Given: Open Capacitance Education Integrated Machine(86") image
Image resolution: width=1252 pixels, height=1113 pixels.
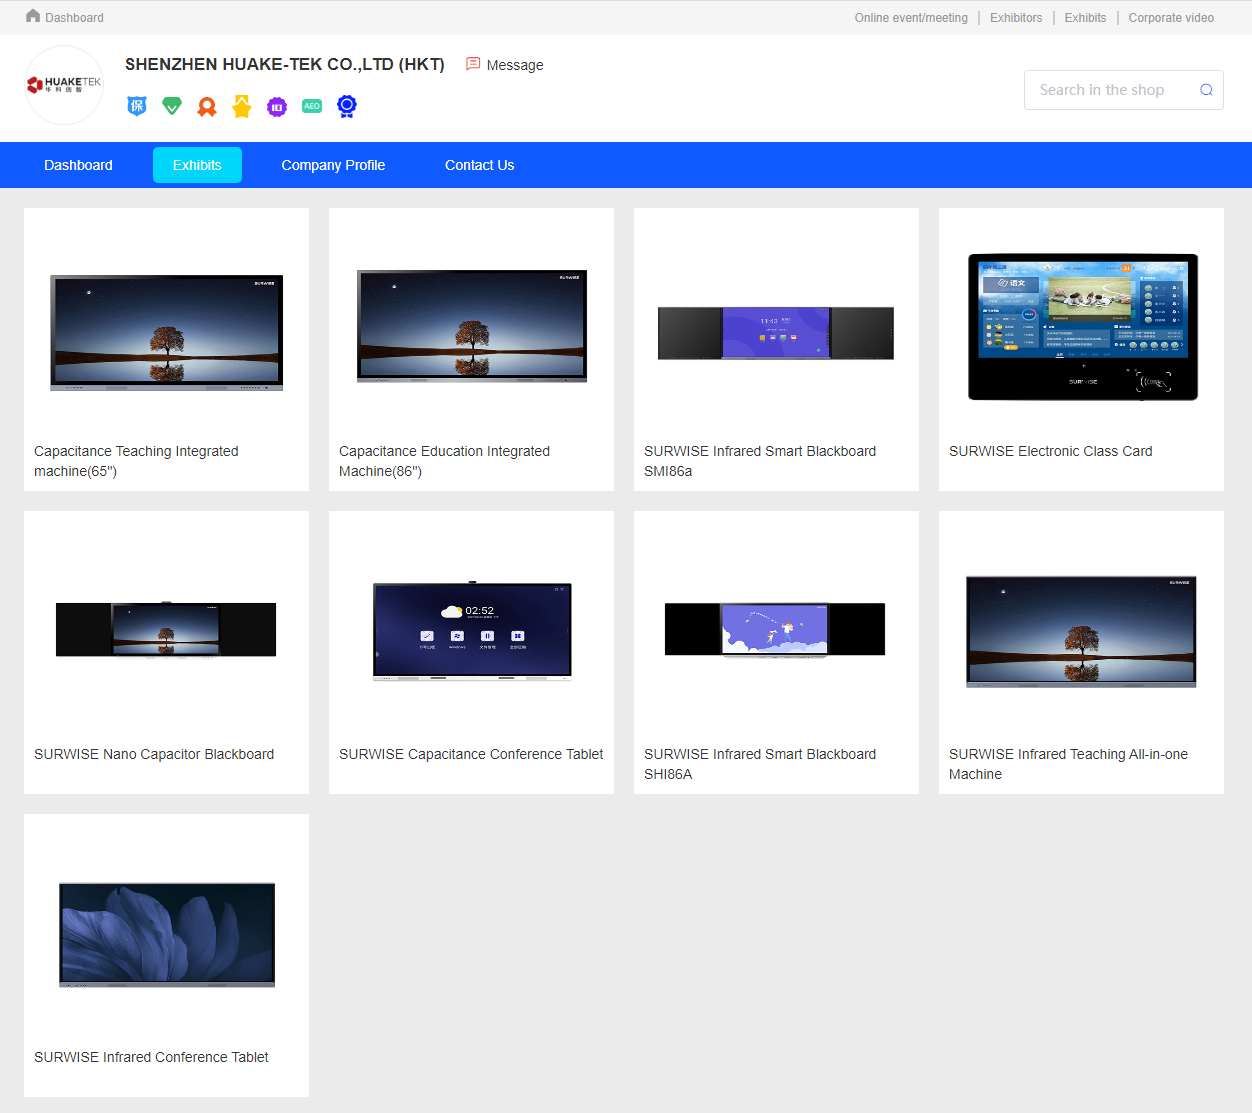Looking at the screenshot, I should coord(472,326).
